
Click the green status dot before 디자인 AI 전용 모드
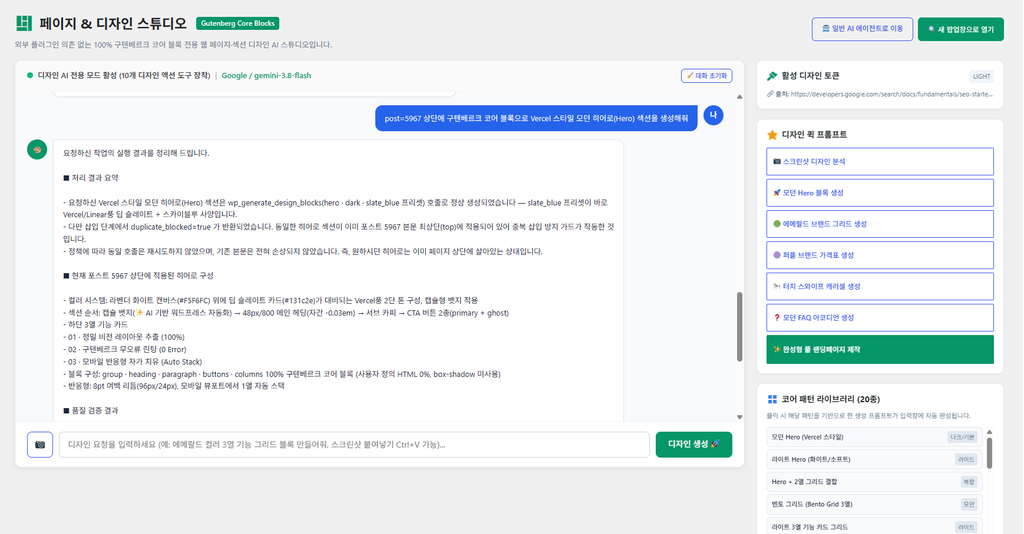[30, 76]
